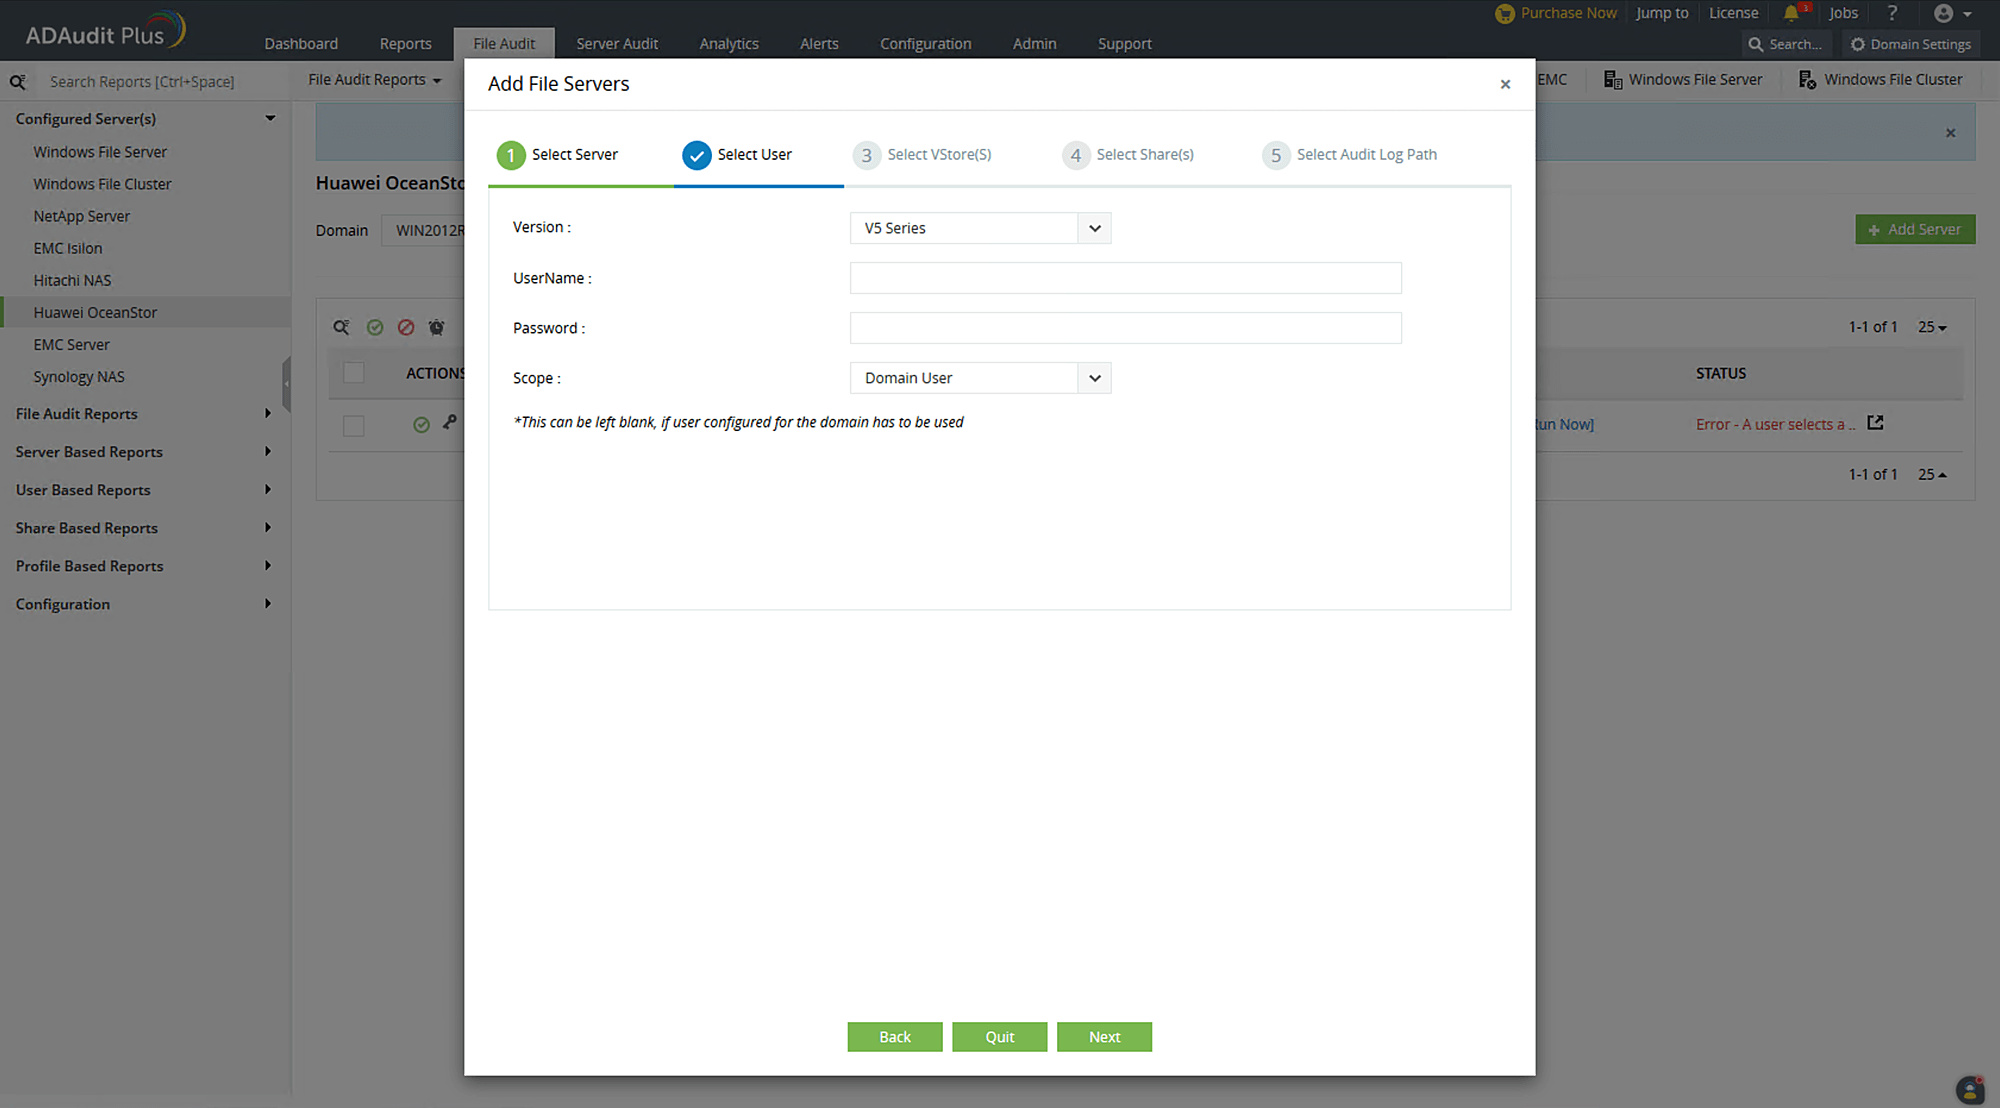This screenshot has width=2000, height=1108.
Task: Open the Scope dropdown
Action: point(980,378)
